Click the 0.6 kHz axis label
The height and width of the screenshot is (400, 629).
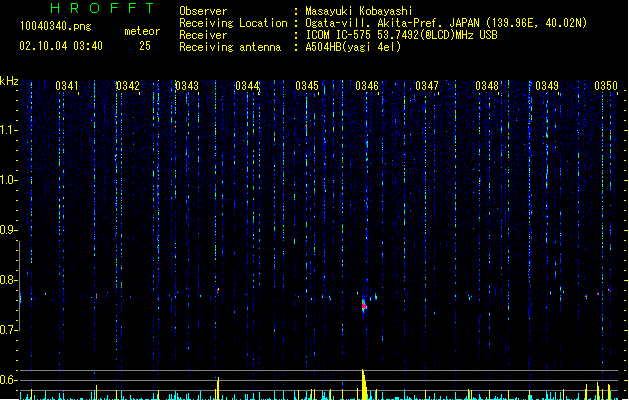8,380
